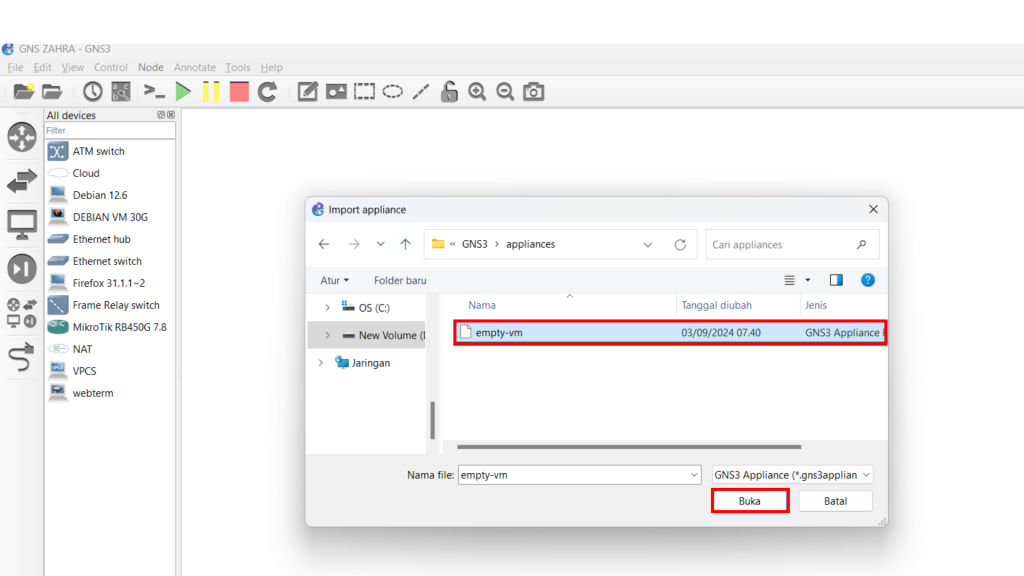This screenshot has width=1024, height=576.
Task: Select the Add a link cable tool
Action: [x=22, y=358]
